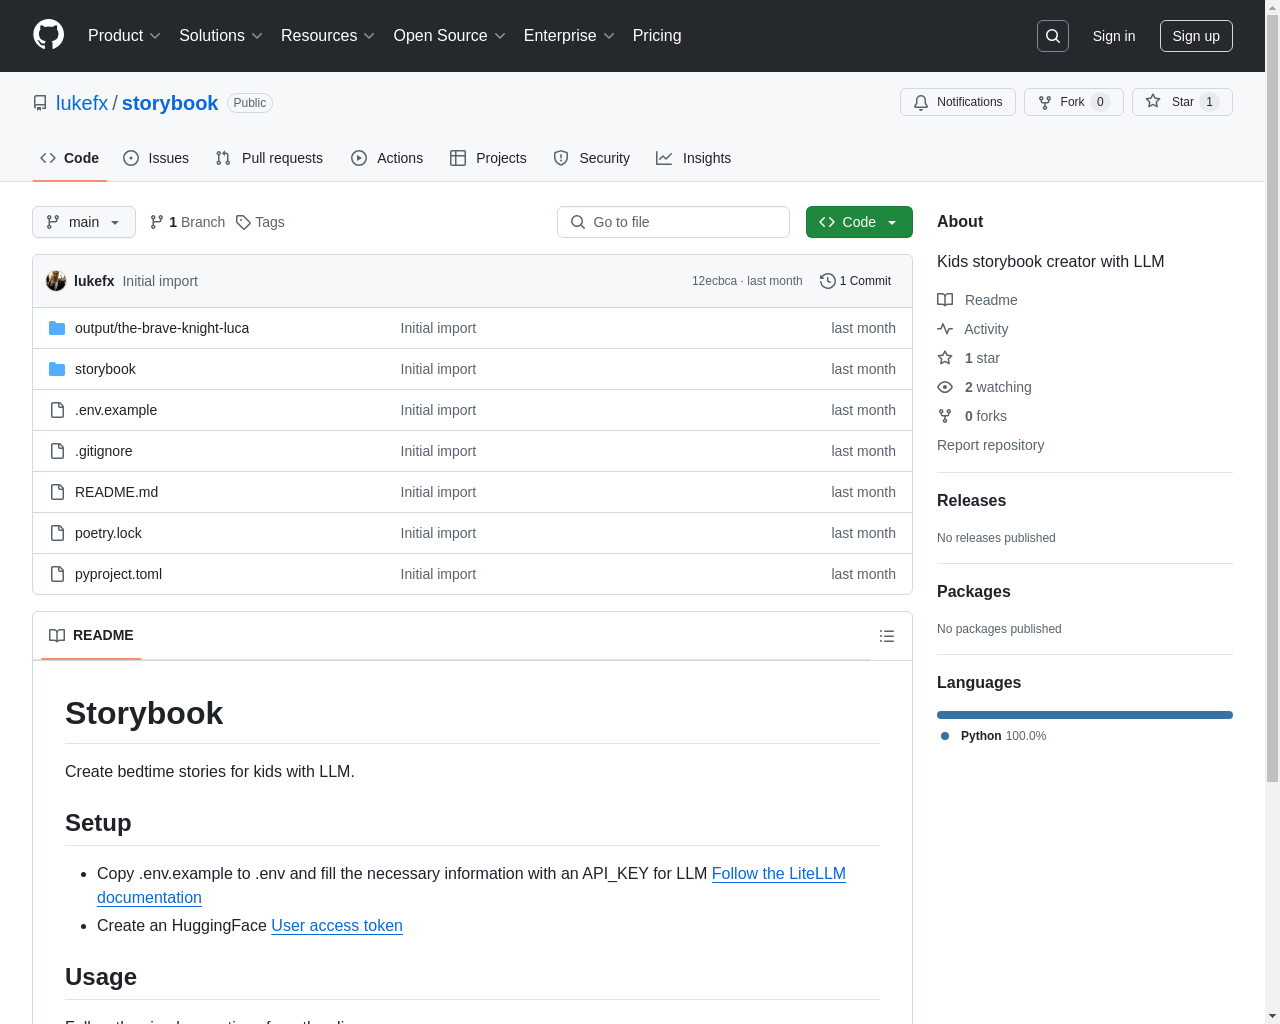Click the lukefx commit author name

(x=94, y=281)
